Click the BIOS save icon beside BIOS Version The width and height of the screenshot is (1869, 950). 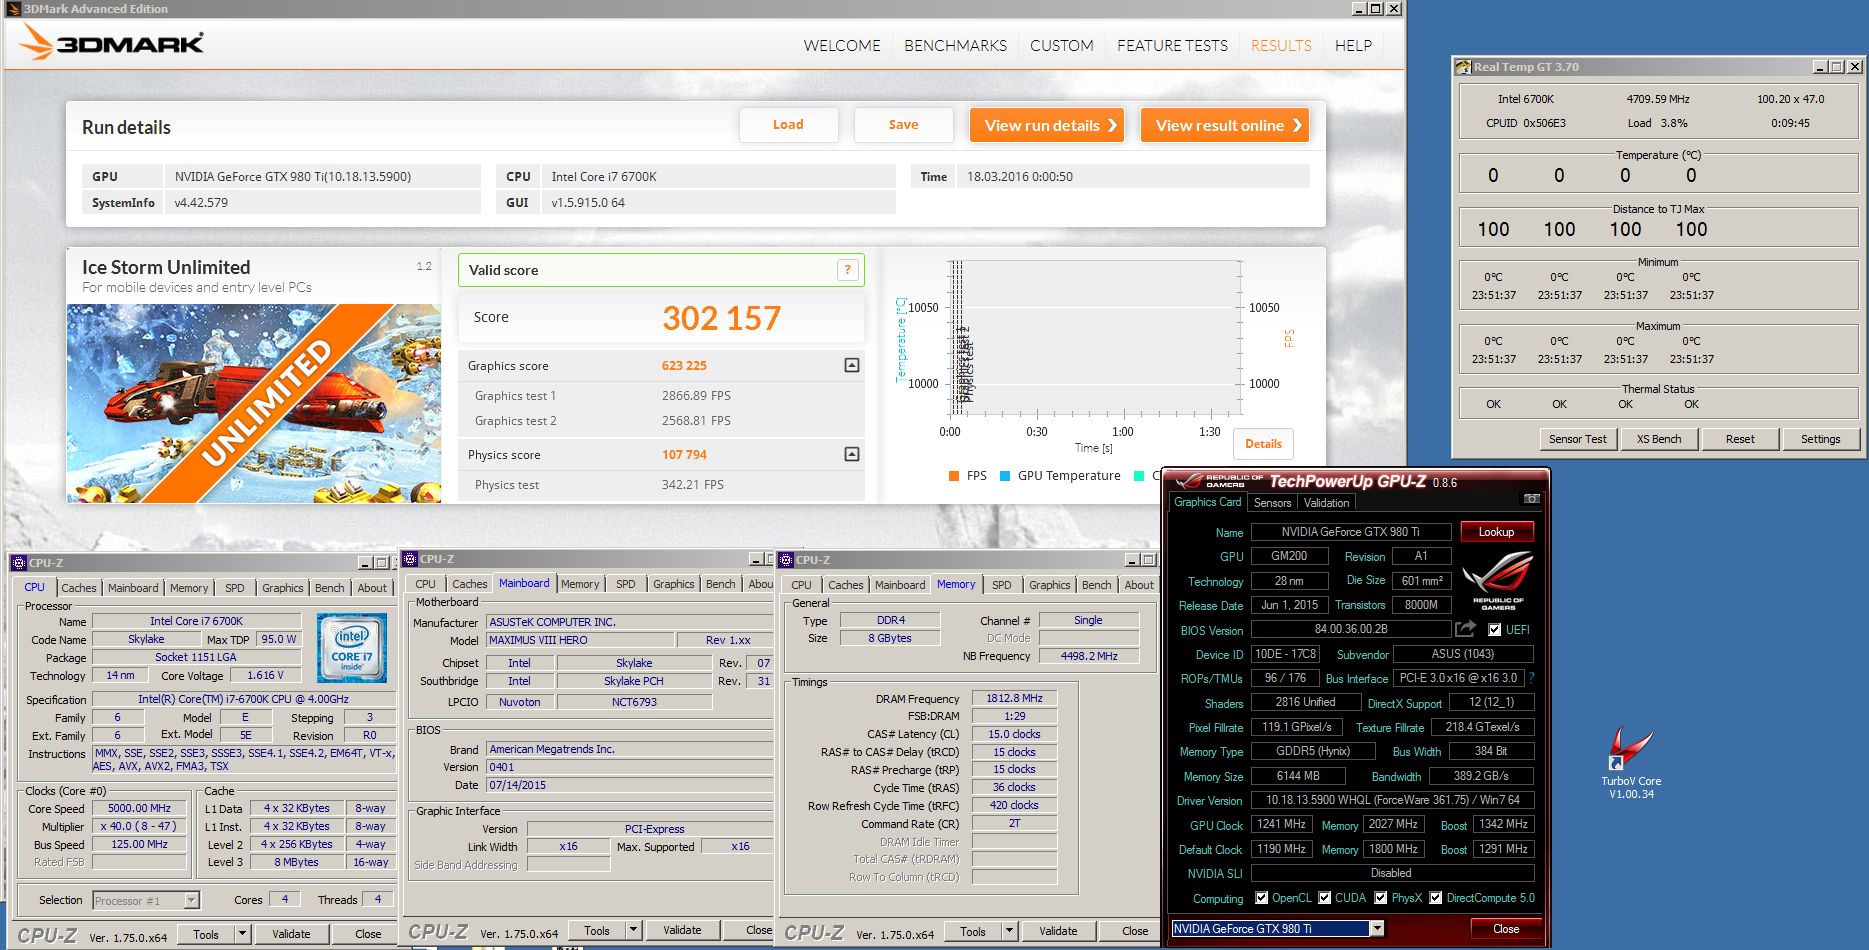1465,629
